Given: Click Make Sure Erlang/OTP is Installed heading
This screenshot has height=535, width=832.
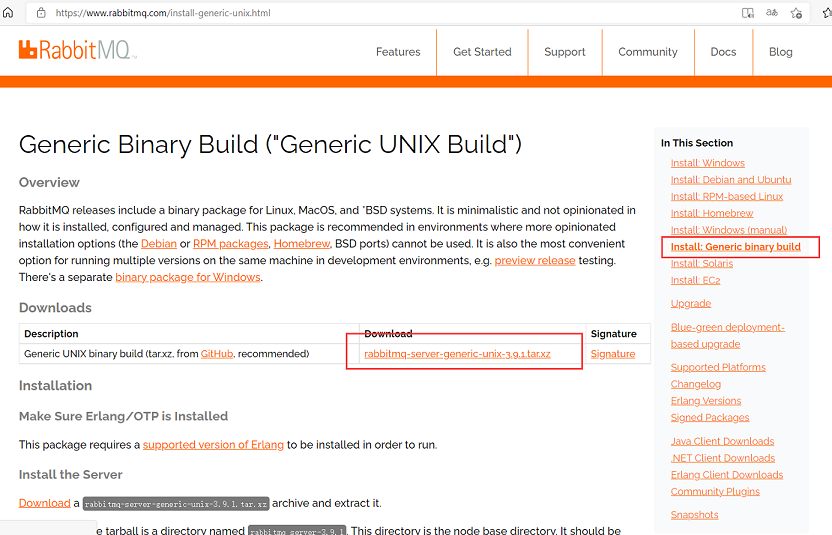Looking at the screenshot, I should click(x=123, y=416).
